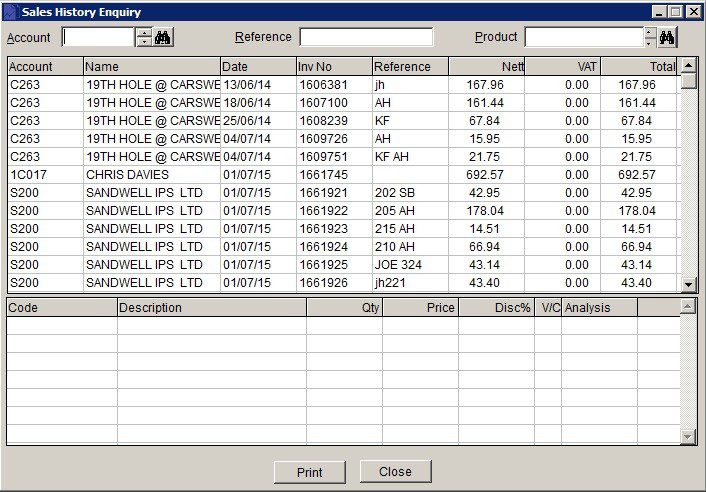Decrease the Account spinner value

(144, 42)
